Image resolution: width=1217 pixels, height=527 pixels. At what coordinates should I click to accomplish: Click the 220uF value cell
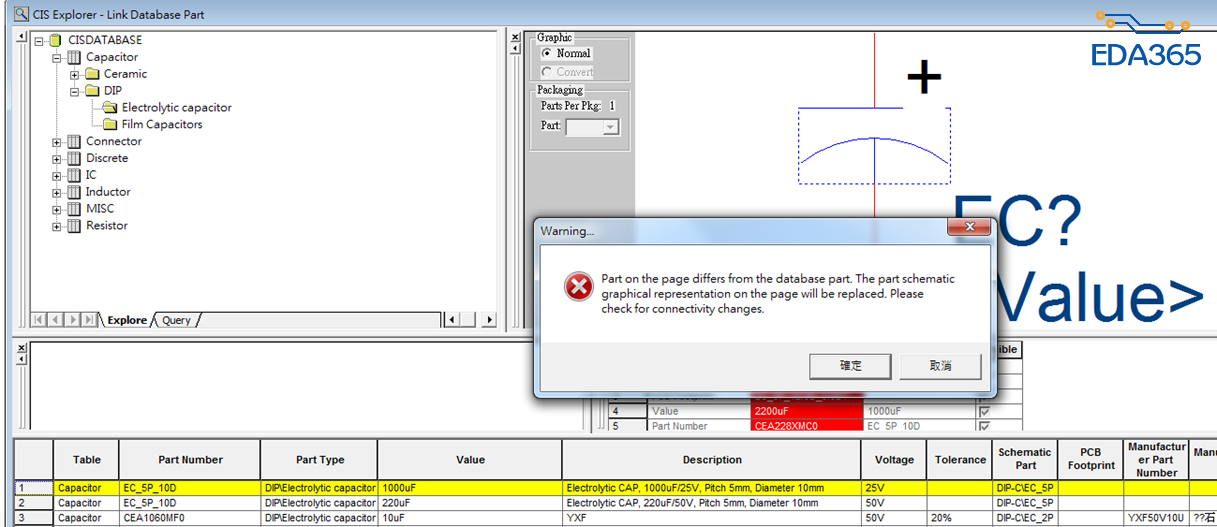[x=470, y=503]
